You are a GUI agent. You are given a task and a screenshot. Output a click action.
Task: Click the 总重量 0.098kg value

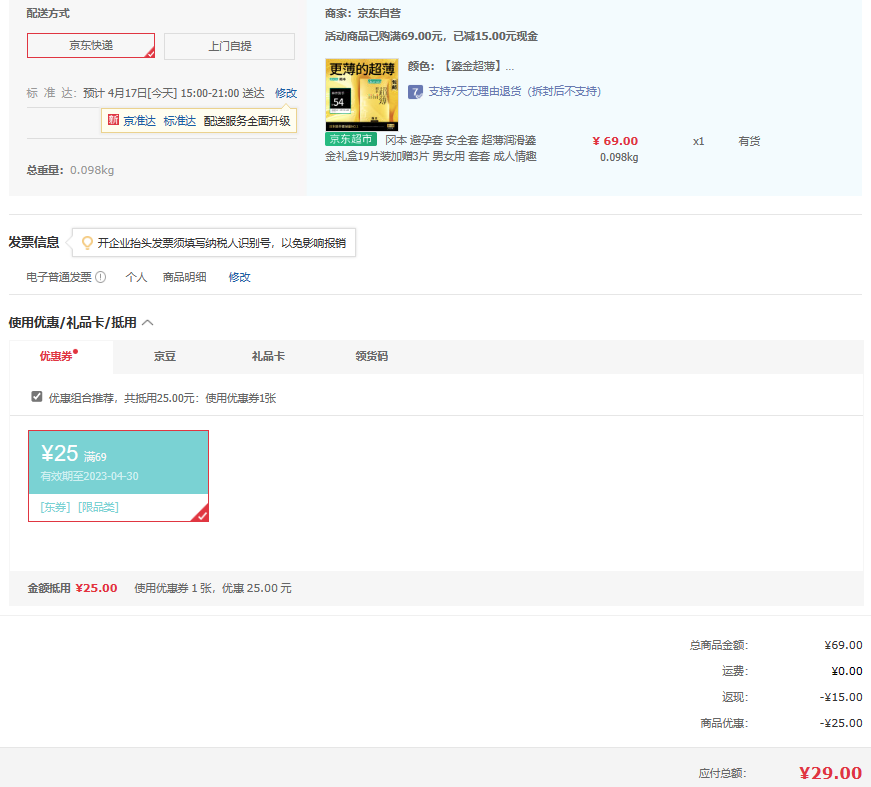click(x=92, y=171)
